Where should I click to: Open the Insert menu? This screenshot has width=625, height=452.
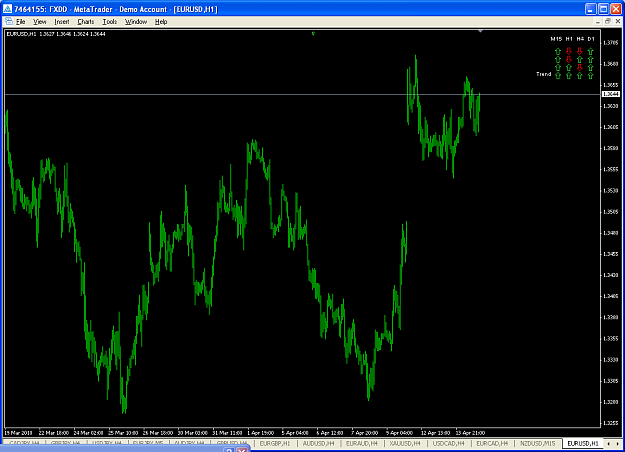(61, 22)
